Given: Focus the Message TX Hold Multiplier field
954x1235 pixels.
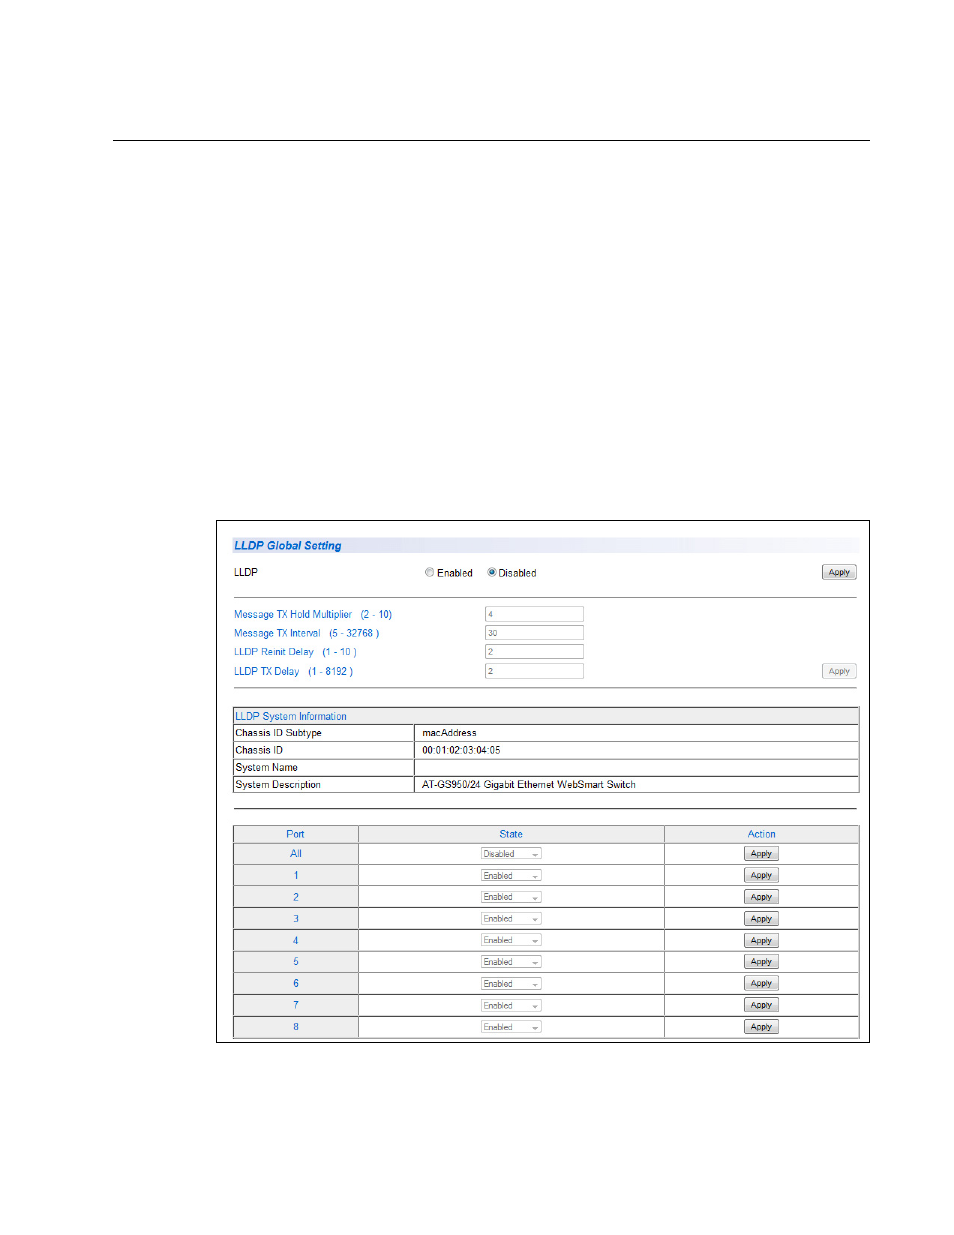Looking at the screenshot, I should coord(534,614).
